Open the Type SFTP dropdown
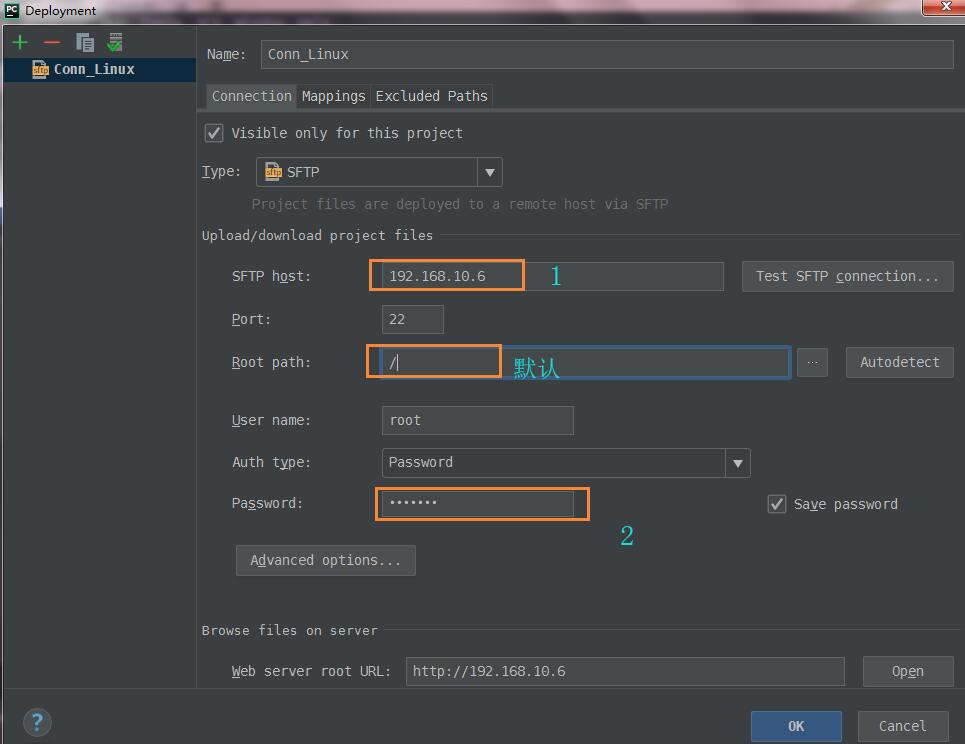 [x=489, y=172]
